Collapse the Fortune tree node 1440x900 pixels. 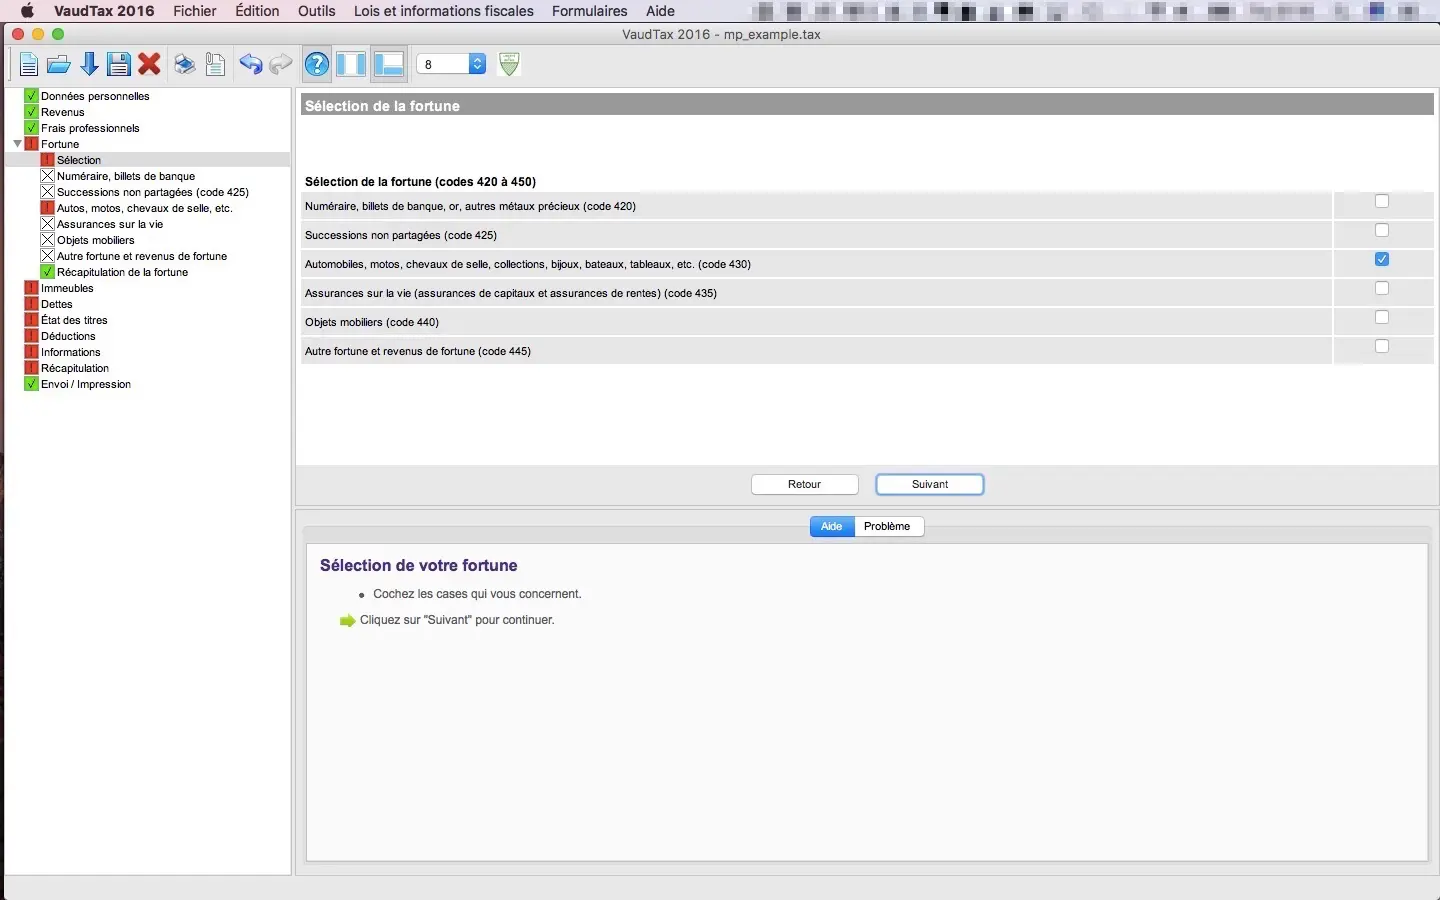click(x=17, y=144)
